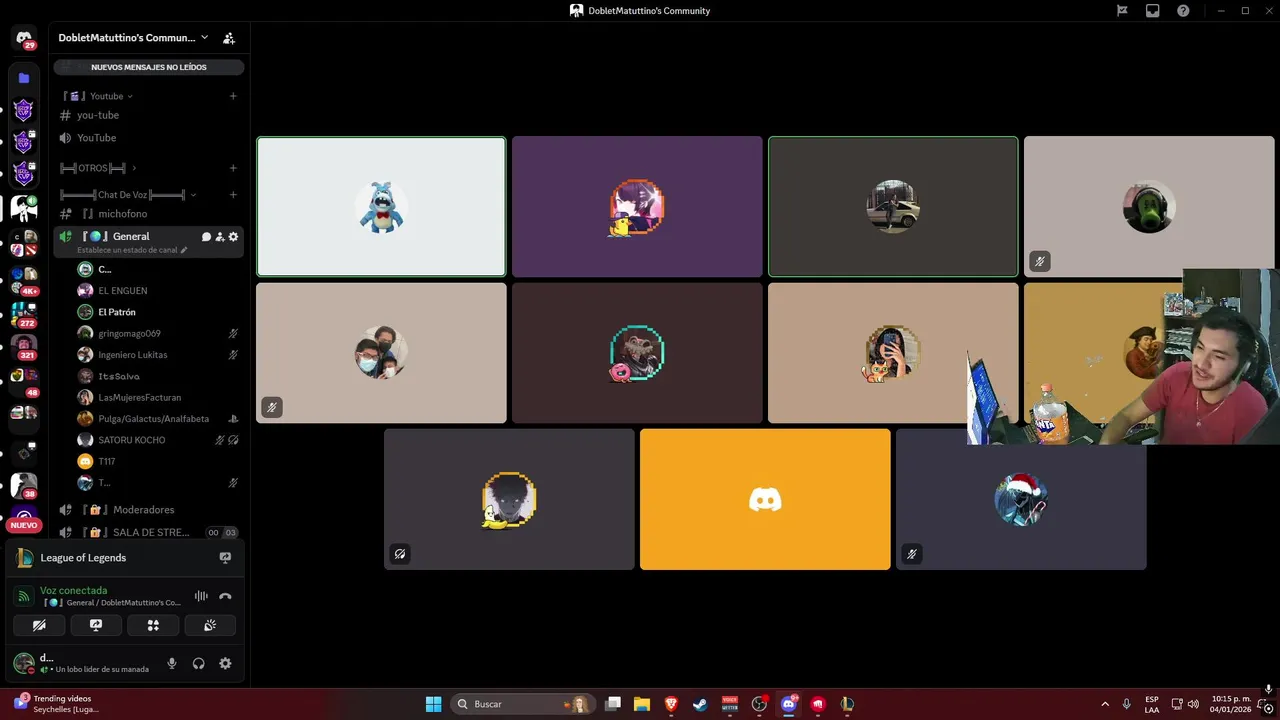Viewport: 1280px width, 720px height.
Task: Jump to NUEVOS MENSAJES NO LEÍDOS
Action: pyautogui.click(x=149, y=67)
